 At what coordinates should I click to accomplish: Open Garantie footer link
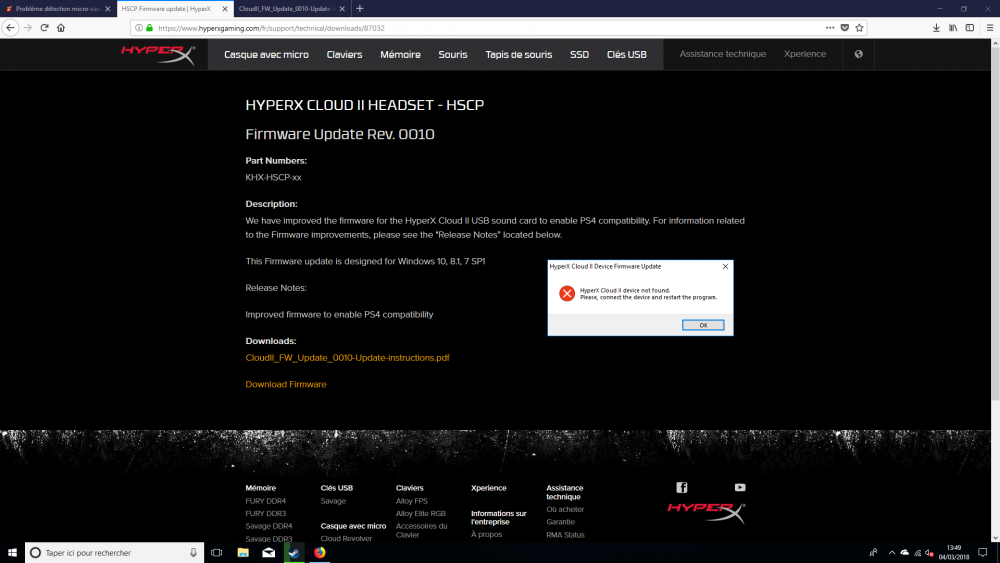pos(561,522)
